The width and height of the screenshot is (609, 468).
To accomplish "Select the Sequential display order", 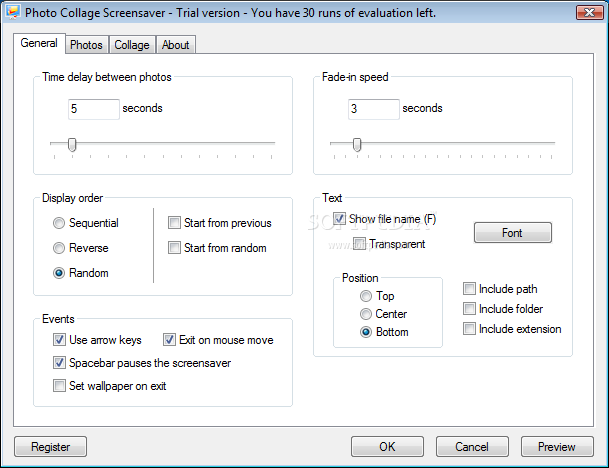I will tap(59, 223).
